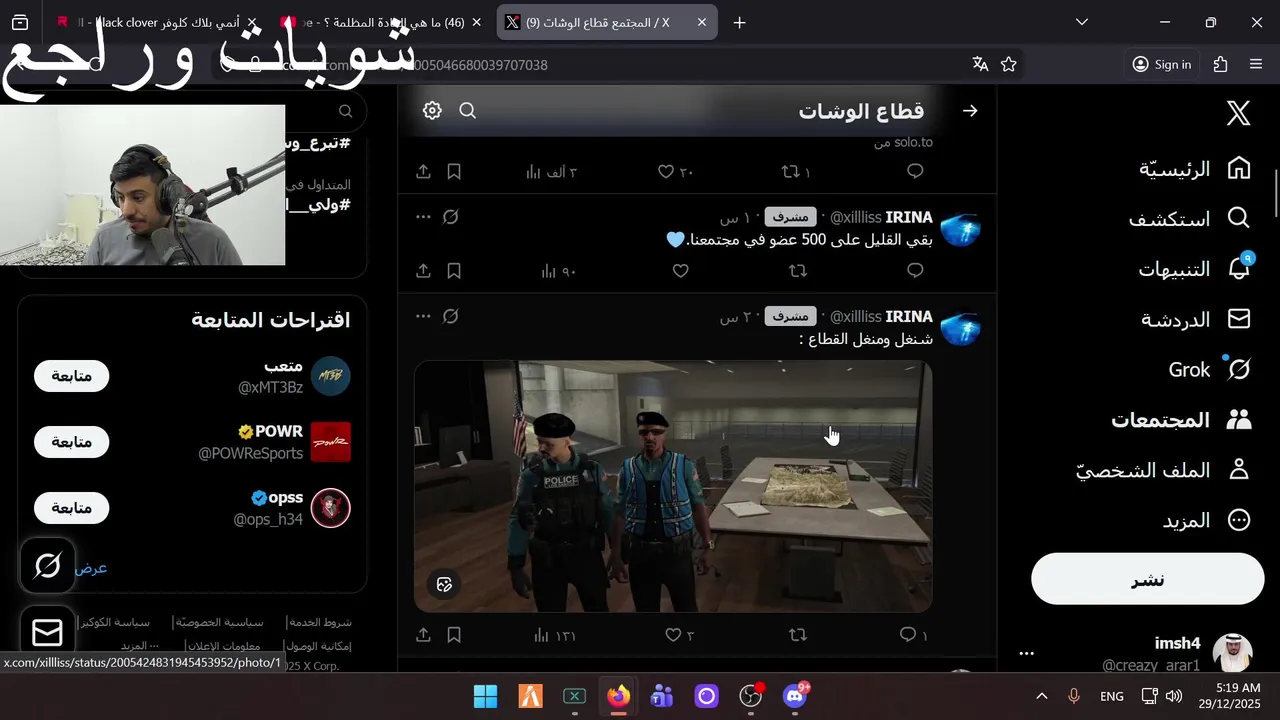
Task: Open the استكشف explore page
Action: coord(1189,219)
